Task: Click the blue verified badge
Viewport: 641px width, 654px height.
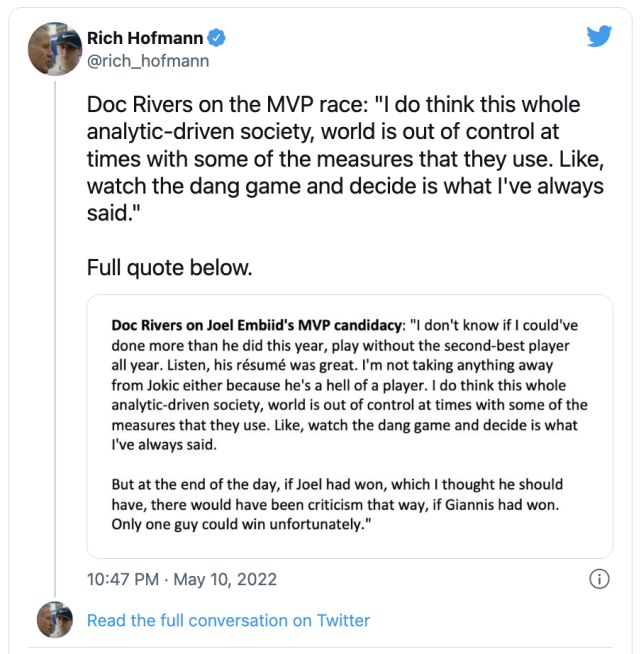Action: pos(216,39)
